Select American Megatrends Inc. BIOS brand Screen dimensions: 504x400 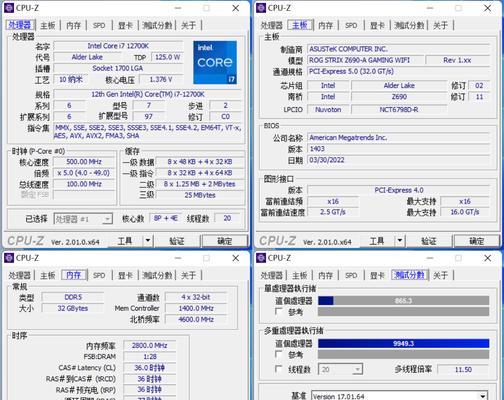pyautogui.click(x=398, y=138)
